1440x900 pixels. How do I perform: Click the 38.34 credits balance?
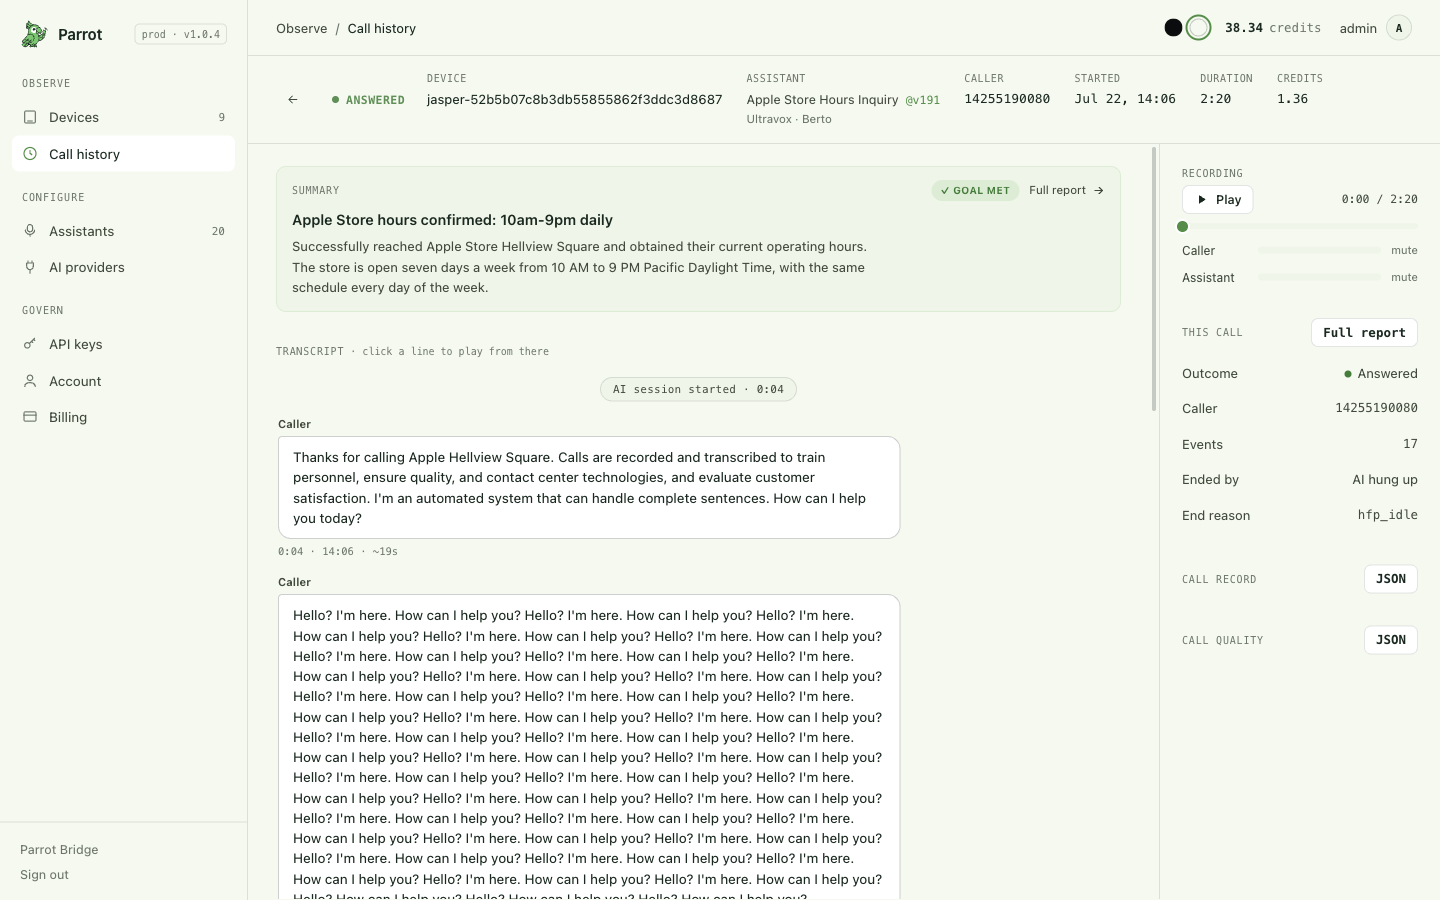click(x=1273, y=28)
